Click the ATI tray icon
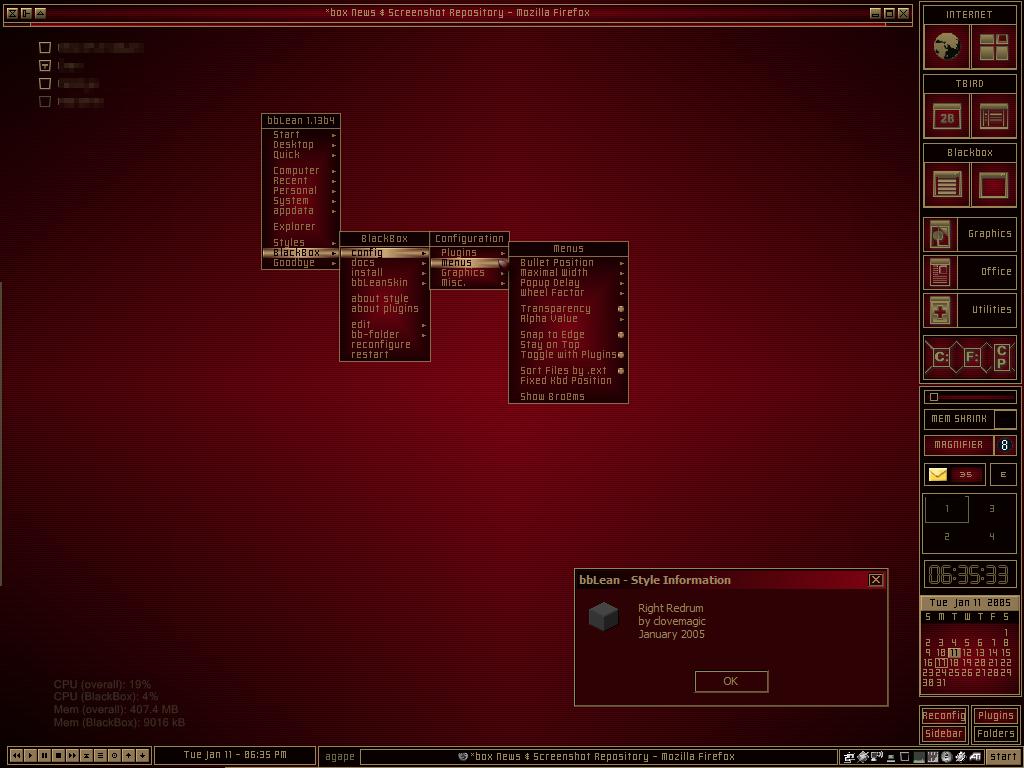The height and width of the screenshot is (768, 1024). click(x=975, y=757)
